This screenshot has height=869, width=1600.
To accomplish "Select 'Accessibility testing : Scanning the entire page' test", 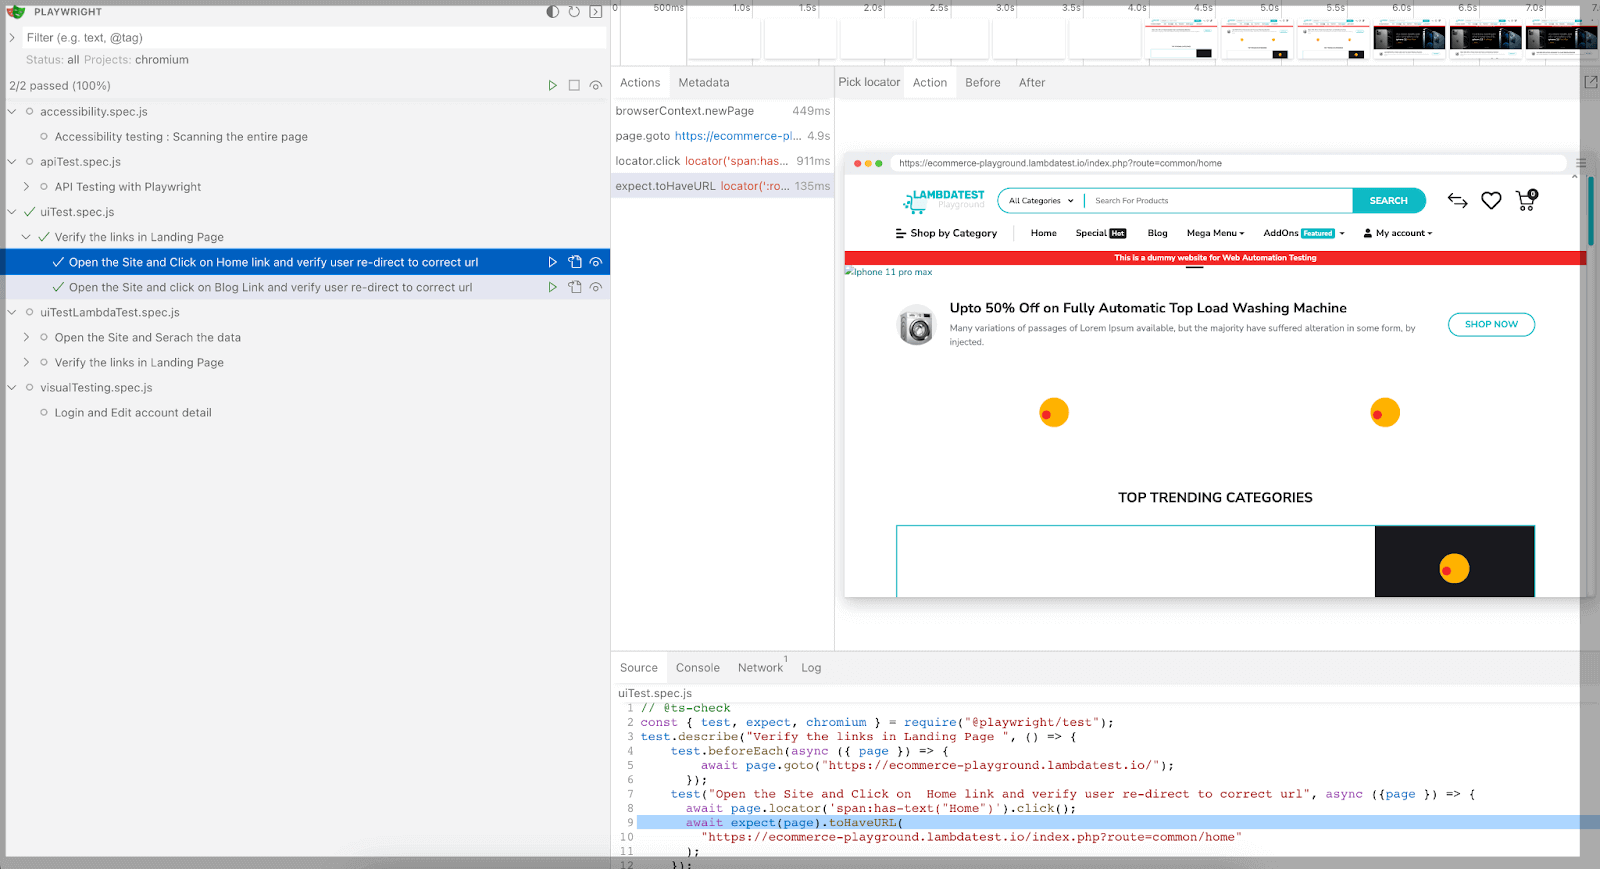I will coord(181,137).
